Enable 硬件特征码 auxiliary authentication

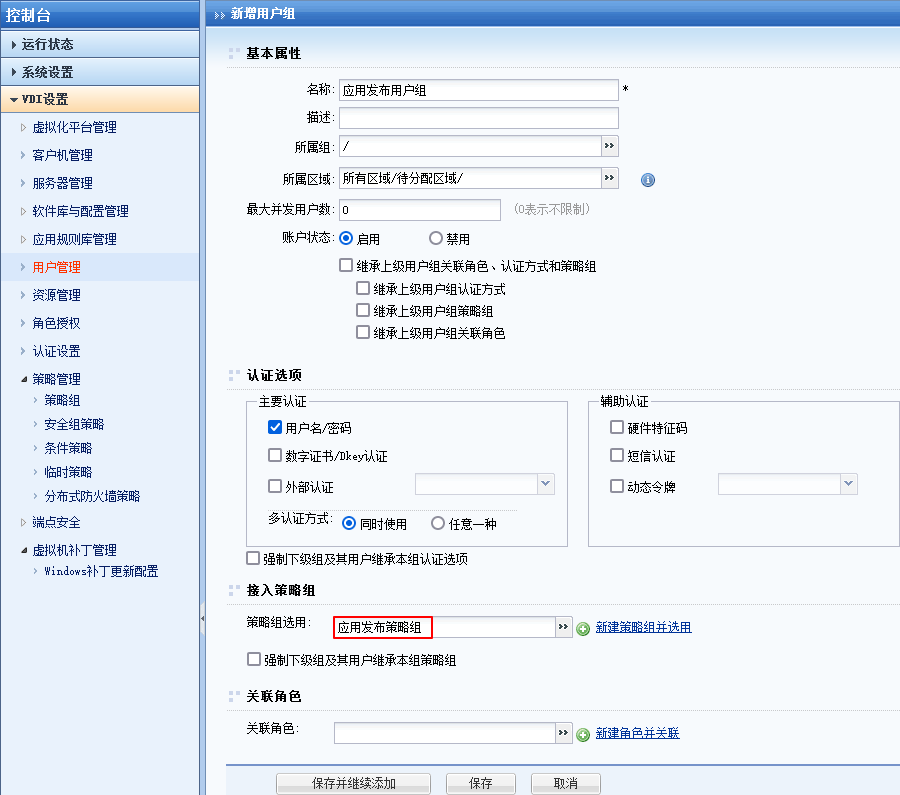coord(617,428)
